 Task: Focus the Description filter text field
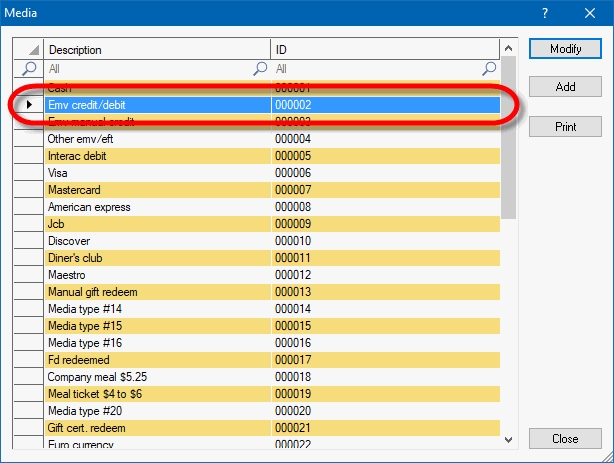(x=150, y=69)
